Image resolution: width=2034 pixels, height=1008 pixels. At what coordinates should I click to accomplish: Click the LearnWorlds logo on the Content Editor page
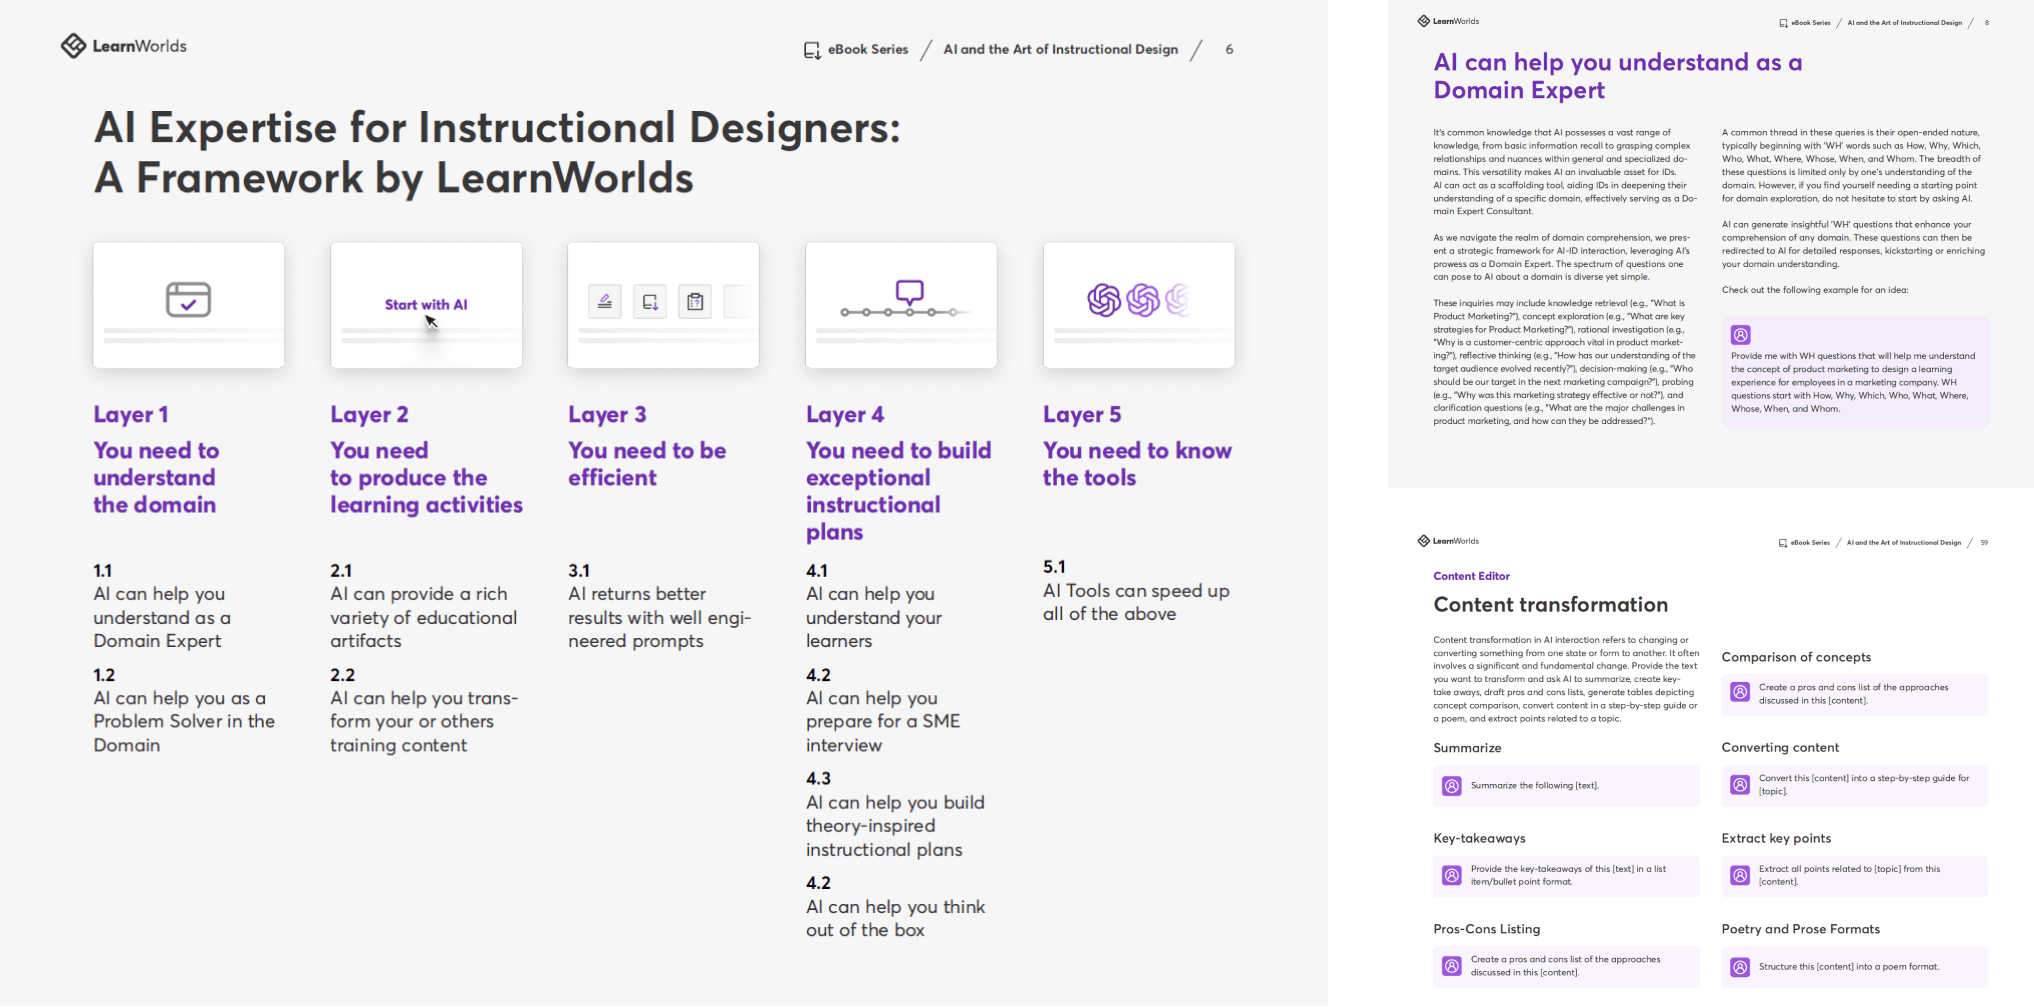click(1446, 540)
